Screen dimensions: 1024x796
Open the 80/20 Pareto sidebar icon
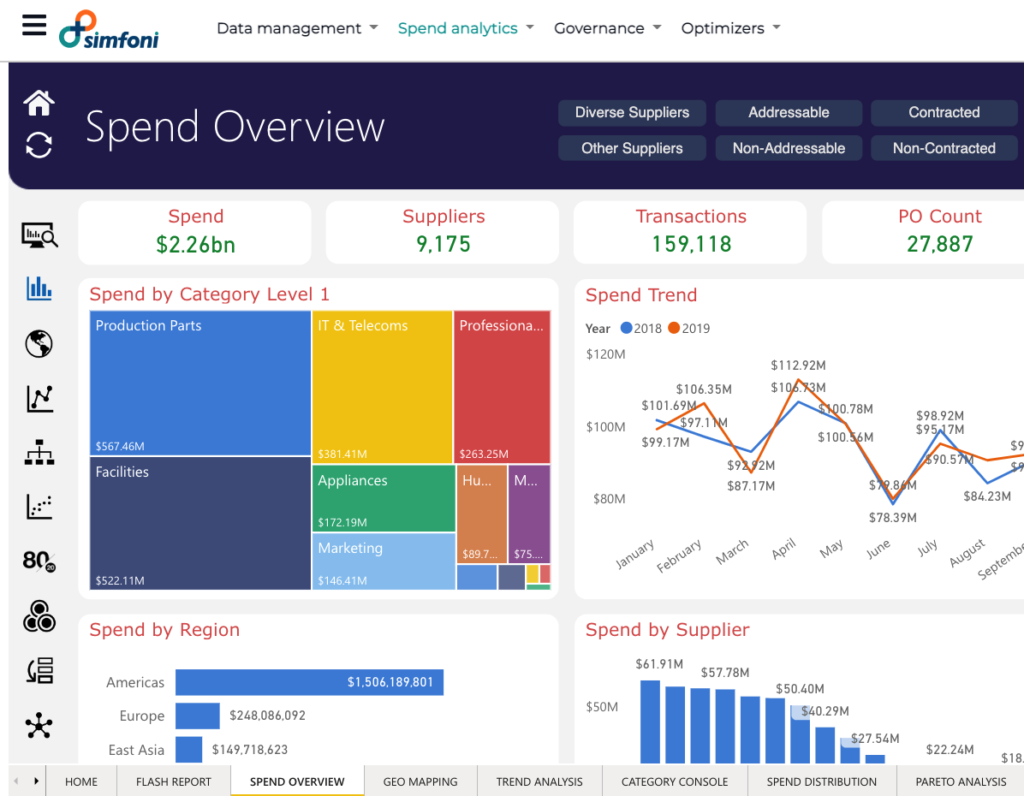click(39, 561)
